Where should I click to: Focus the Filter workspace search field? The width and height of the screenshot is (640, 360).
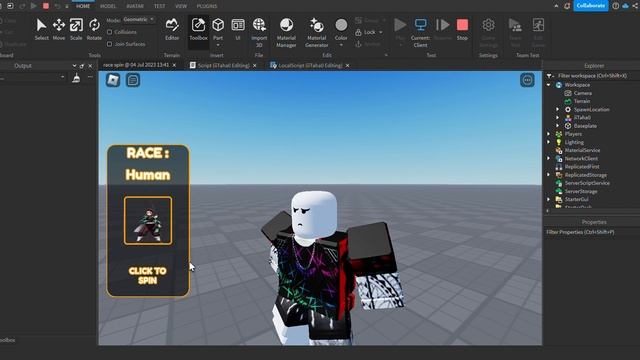pyautogui.click(x=592, y=76)
